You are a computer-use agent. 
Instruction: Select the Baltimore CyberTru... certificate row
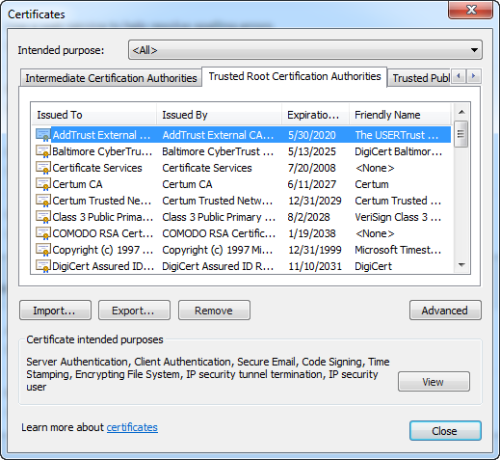[243, 151]
